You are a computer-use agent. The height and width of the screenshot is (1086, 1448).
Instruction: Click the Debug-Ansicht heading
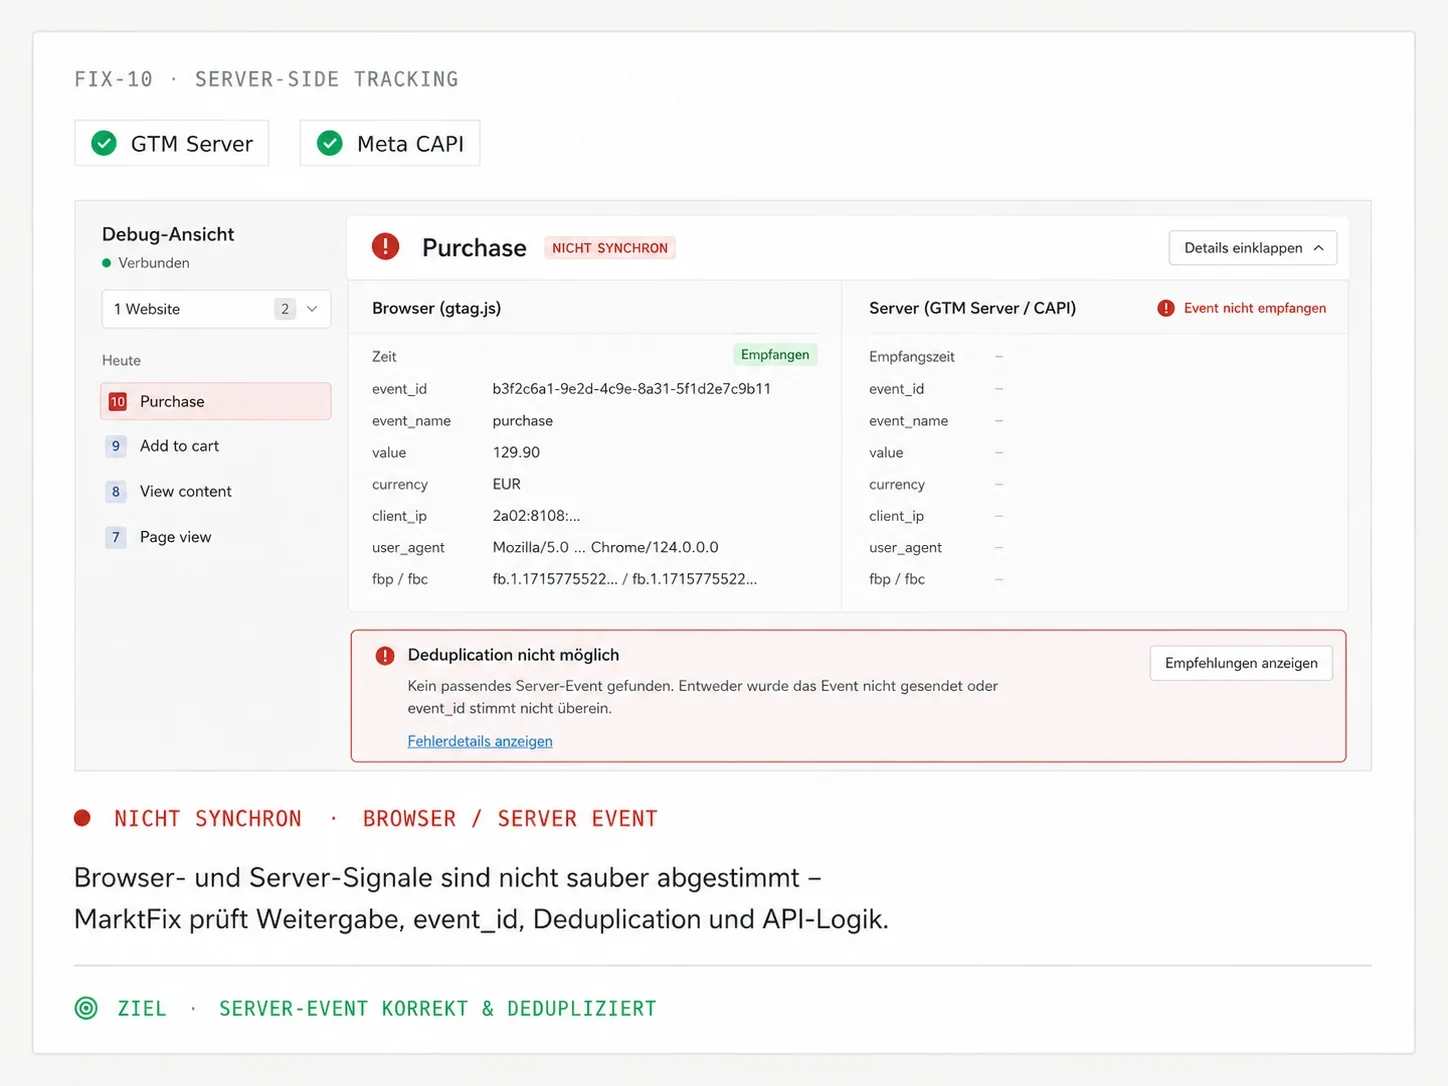pos(168,234)
